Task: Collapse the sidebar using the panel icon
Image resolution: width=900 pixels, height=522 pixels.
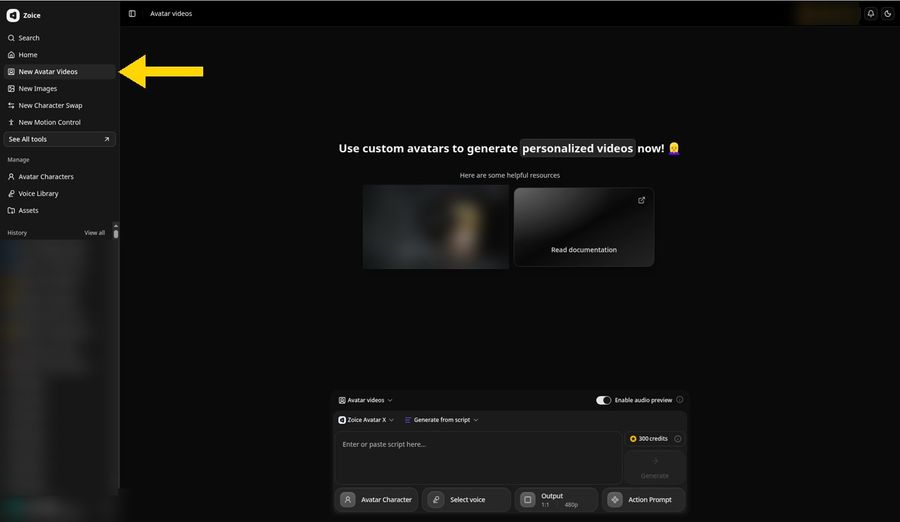Action: coord(132,14)
